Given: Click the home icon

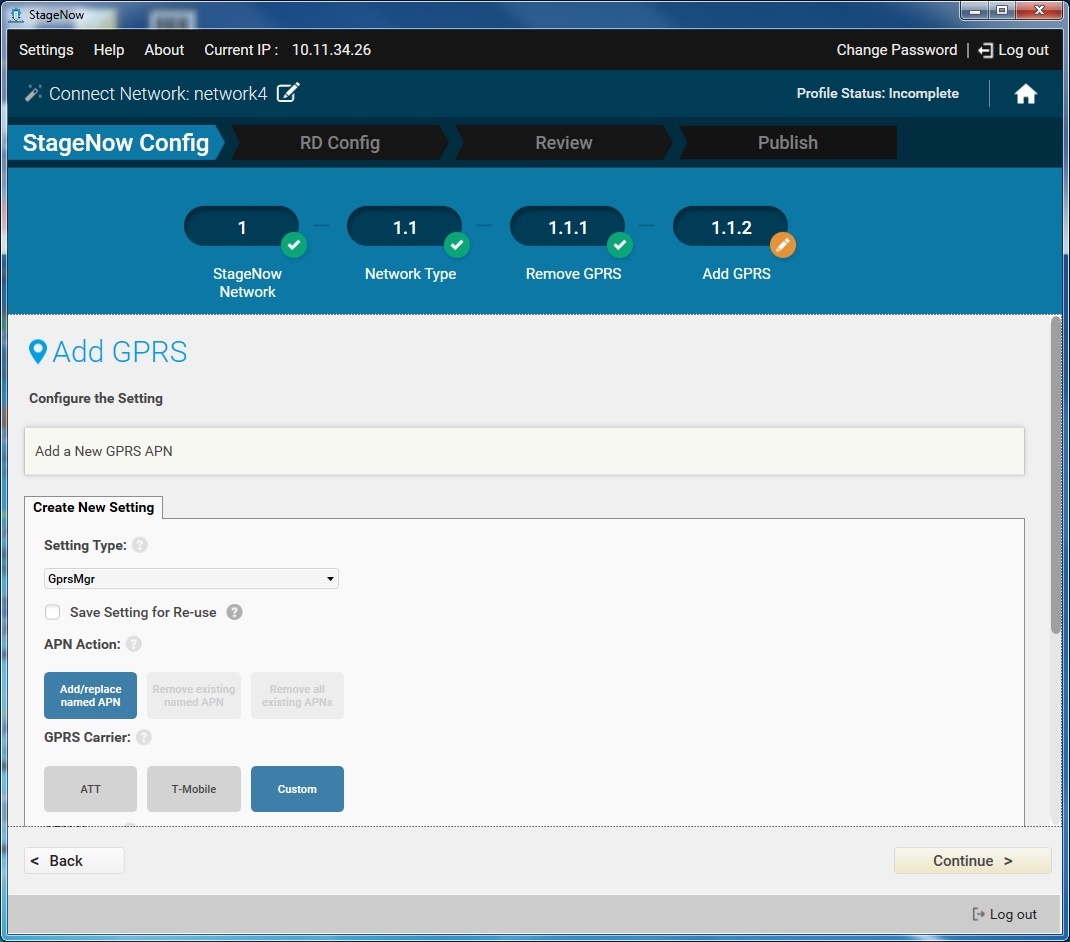Looking at the screenshot, I should (x=1025, y=94).
